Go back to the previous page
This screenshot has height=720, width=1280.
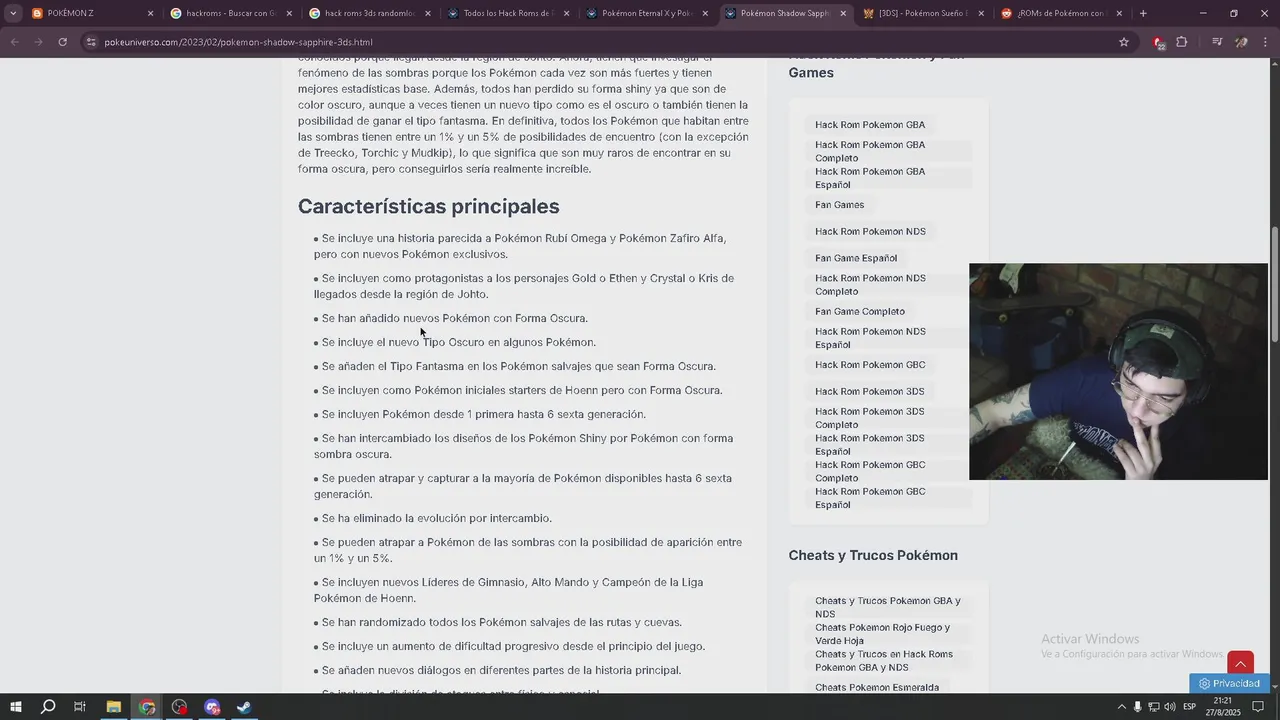[x=15, y=42]
